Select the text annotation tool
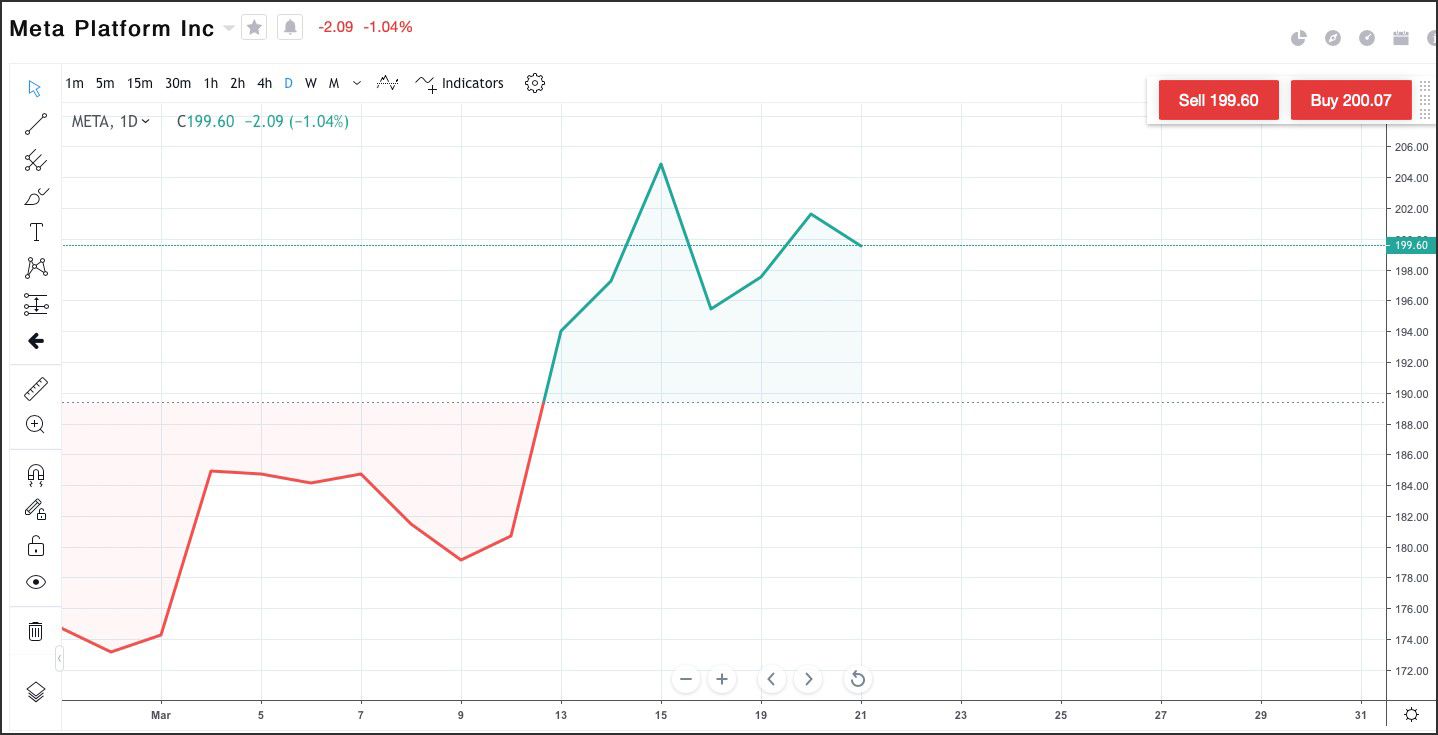 point(36,232)
